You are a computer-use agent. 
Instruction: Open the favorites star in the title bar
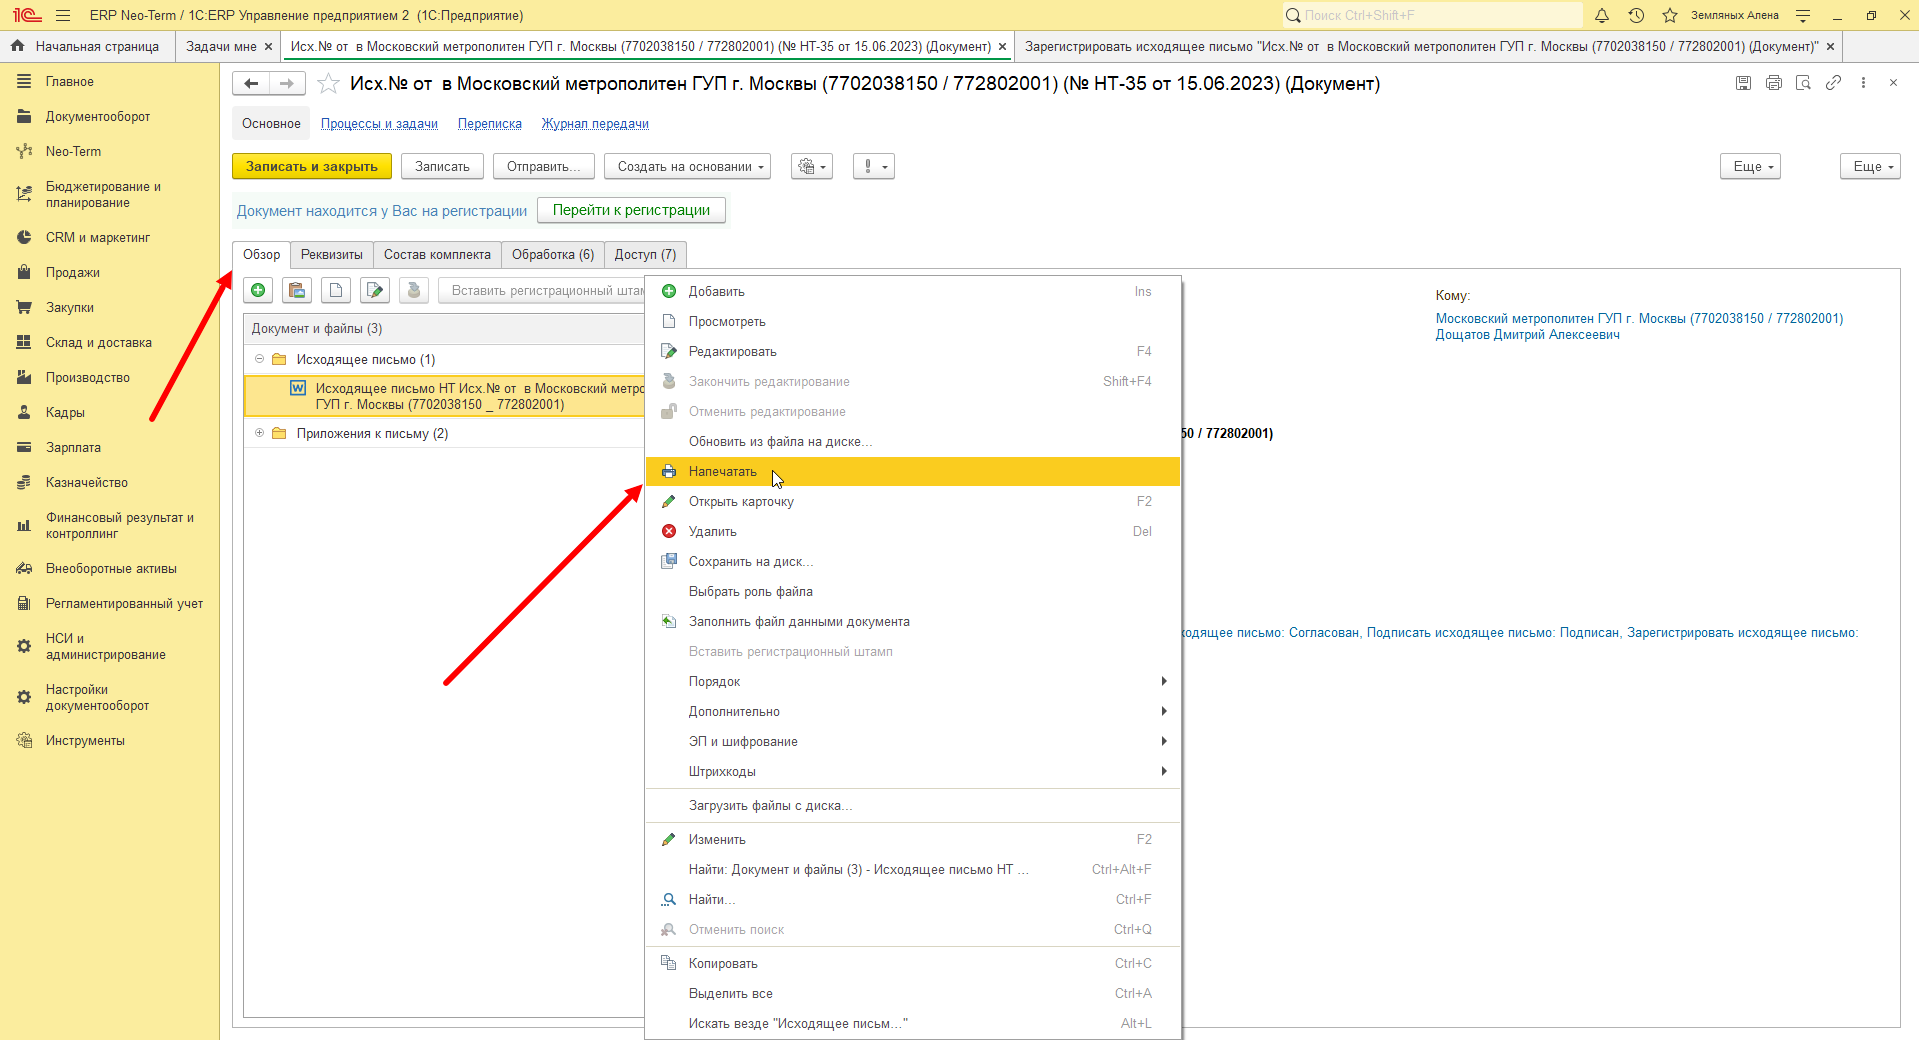[x=1669, y=15]
